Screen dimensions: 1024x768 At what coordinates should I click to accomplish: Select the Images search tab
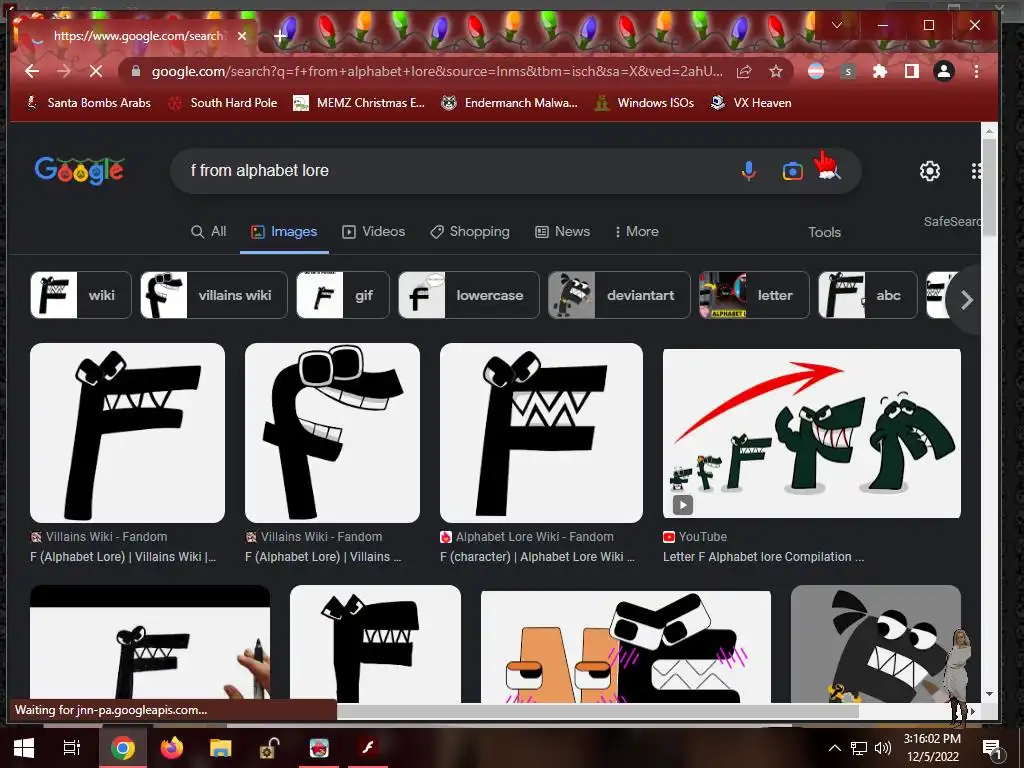[x=284, y=231]
